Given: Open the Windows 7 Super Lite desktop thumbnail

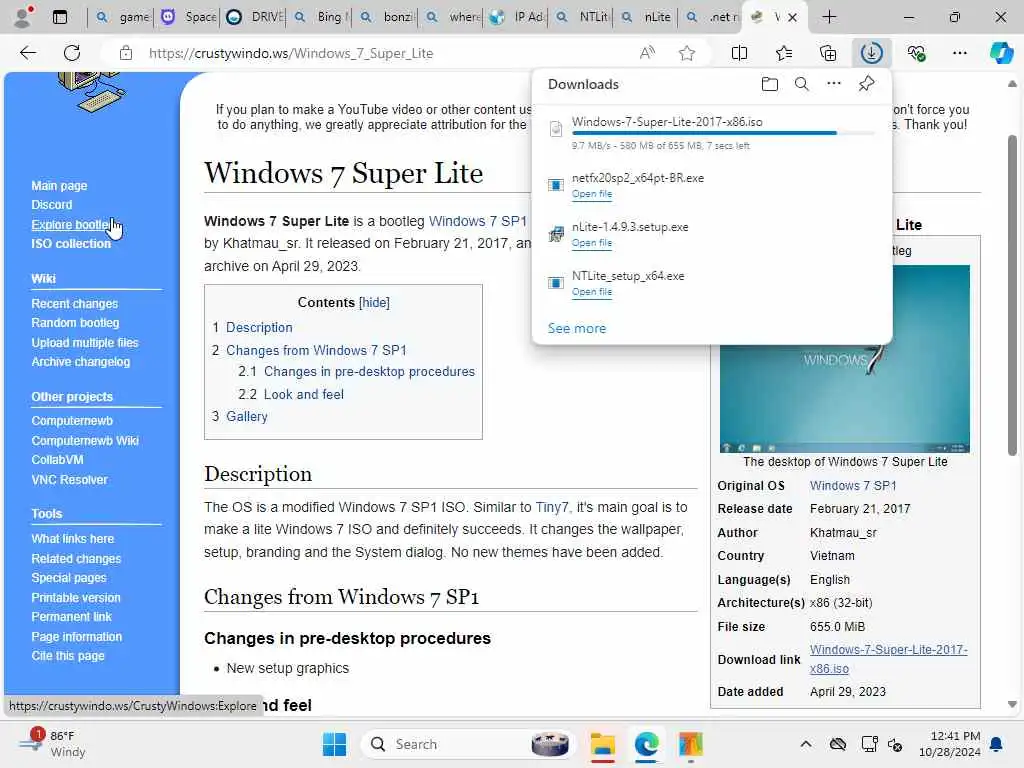Looking at the screenshot, I should pos(844,359).
